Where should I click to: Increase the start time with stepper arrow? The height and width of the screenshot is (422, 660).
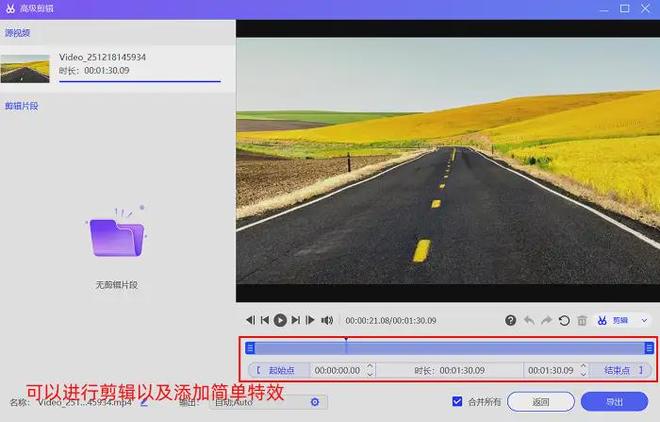[x=371, y=366]
